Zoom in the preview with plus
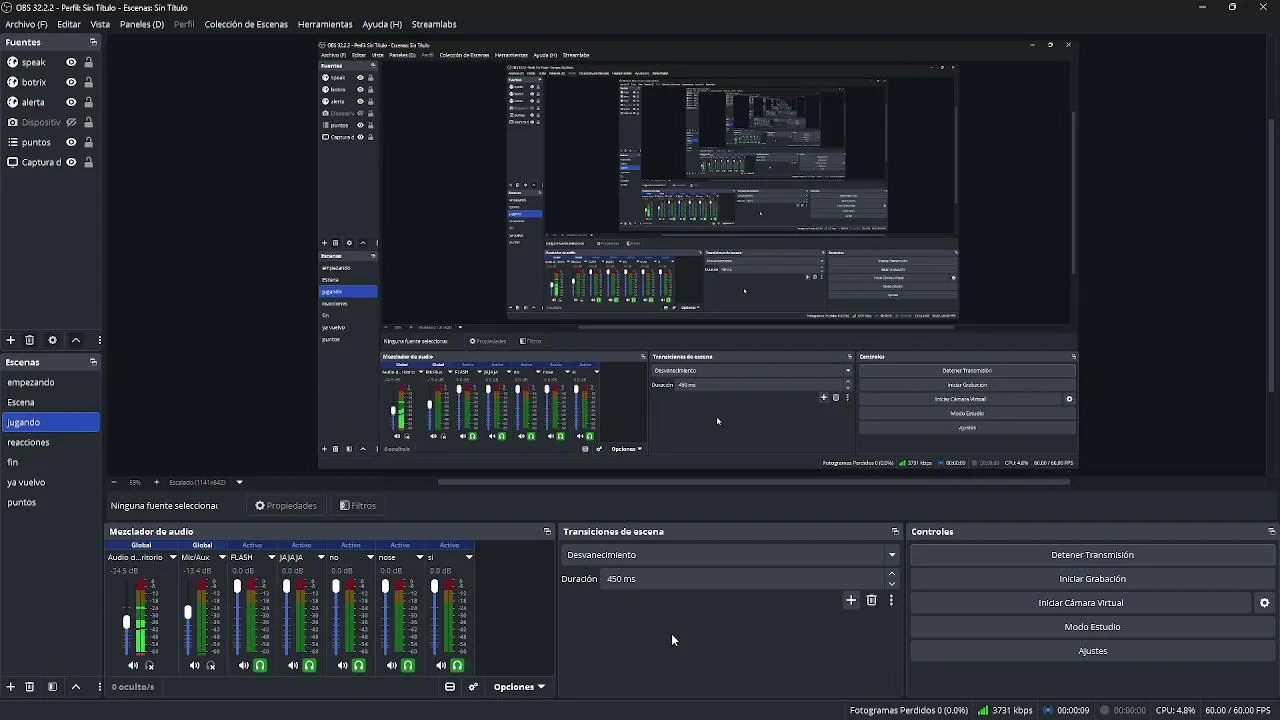 [x=156, y=482]
